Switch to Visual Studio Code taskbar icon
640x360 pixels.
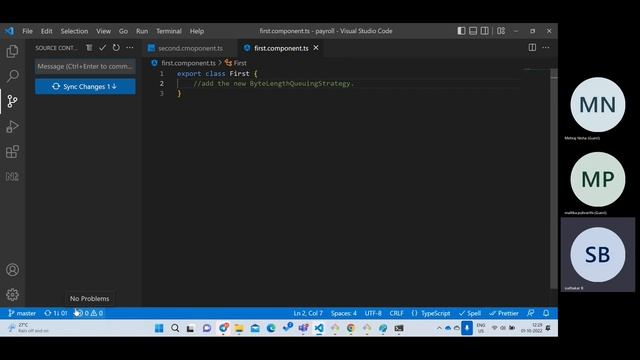click(319, 328)
